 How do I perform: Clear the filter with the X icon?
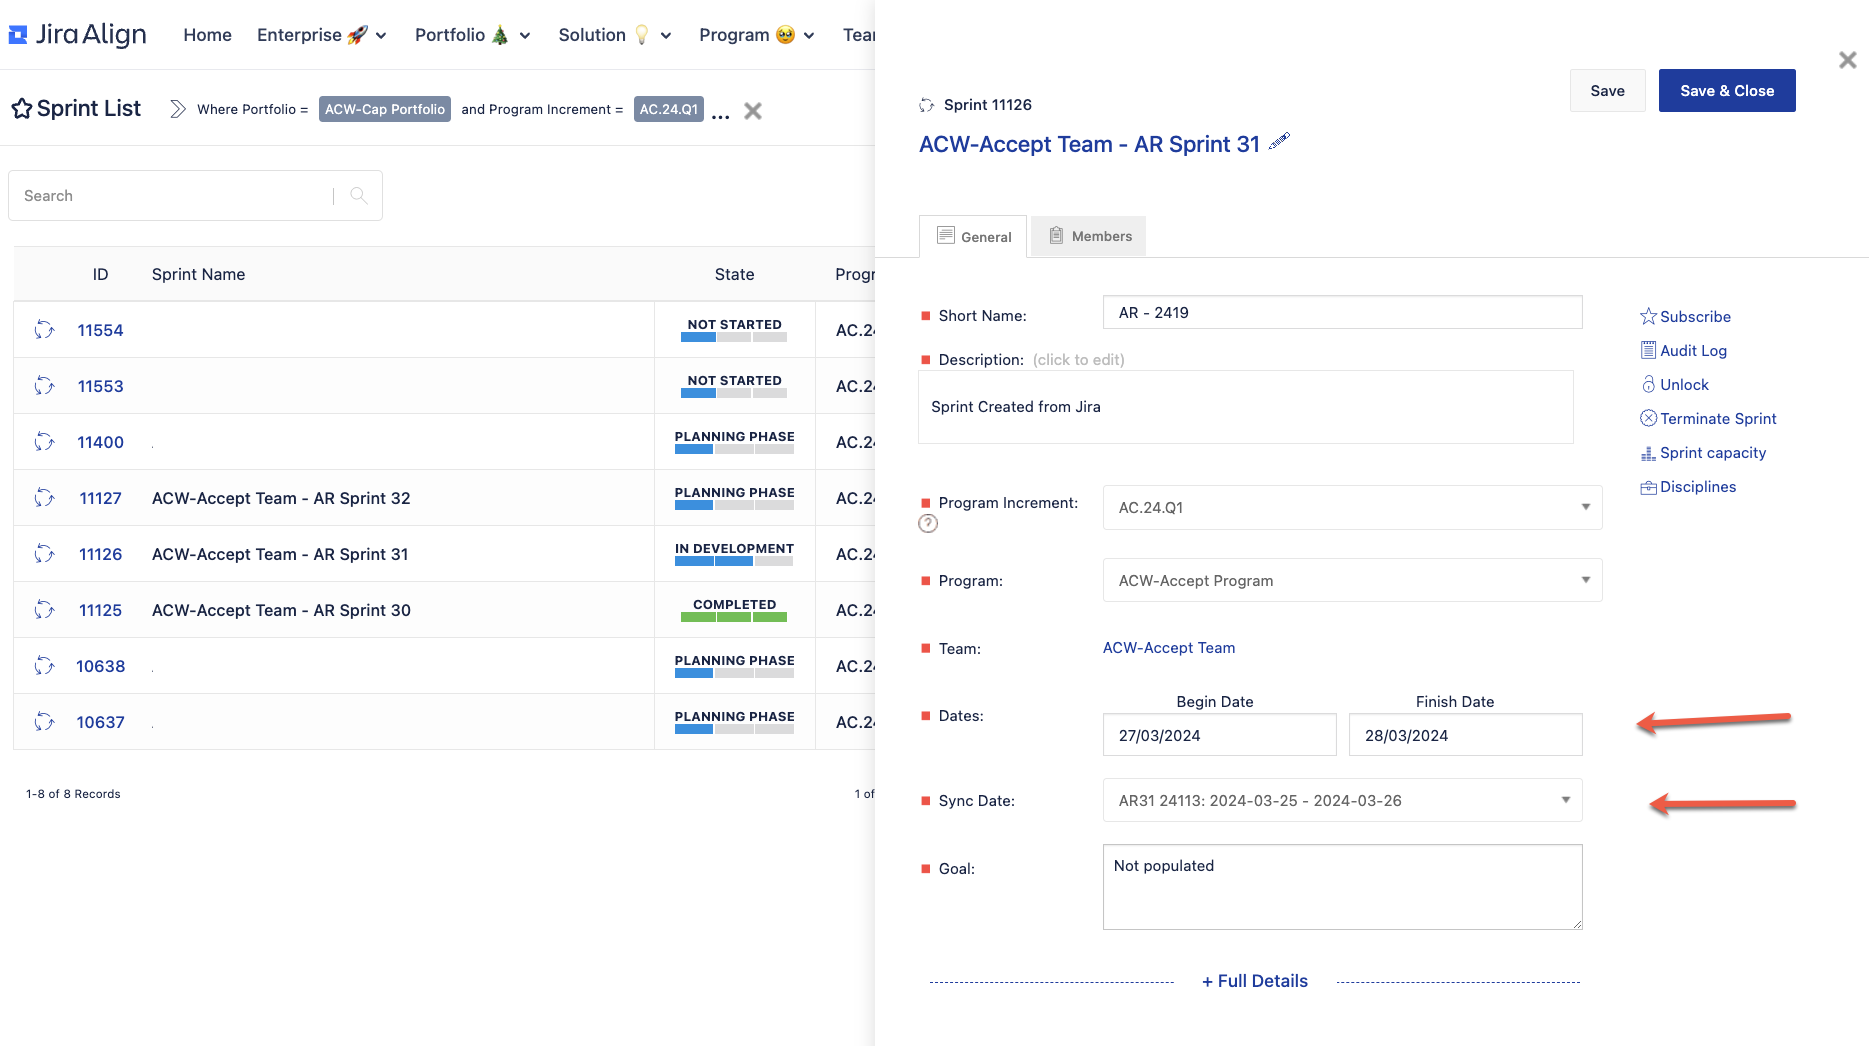[753, 111]
